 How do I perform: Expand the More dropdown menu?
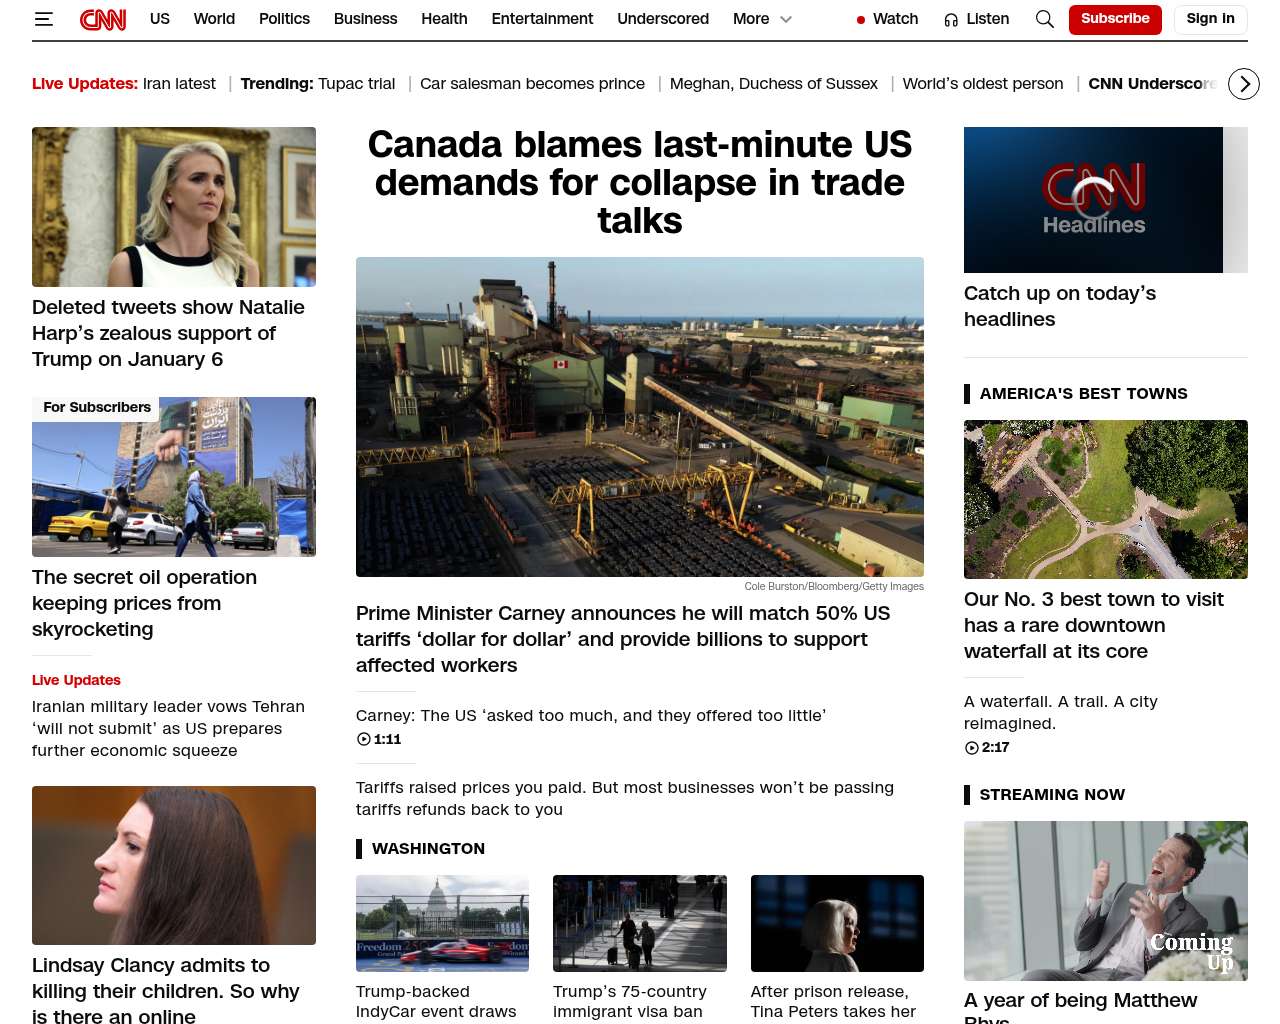pos(762,19)
